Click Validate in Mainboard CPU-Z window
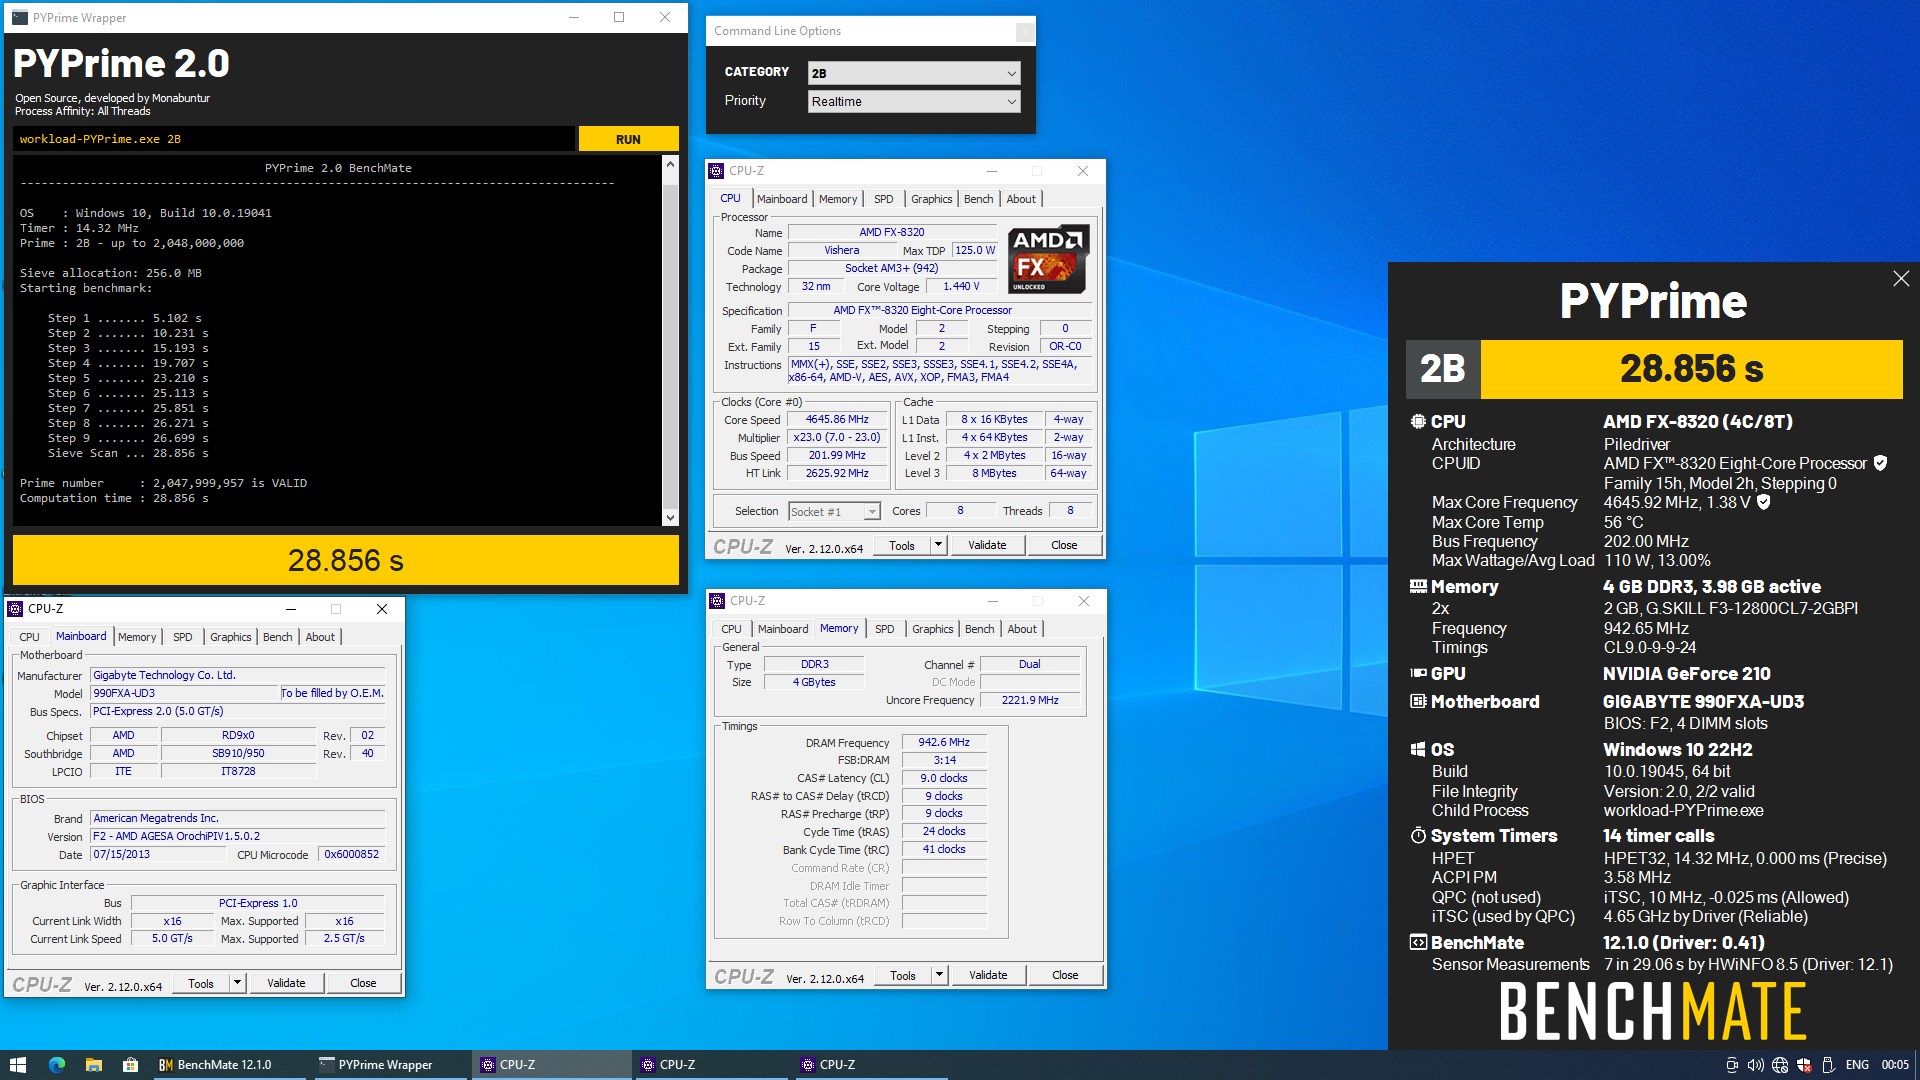This screenshot has width=1920, height=1080. 286,983
